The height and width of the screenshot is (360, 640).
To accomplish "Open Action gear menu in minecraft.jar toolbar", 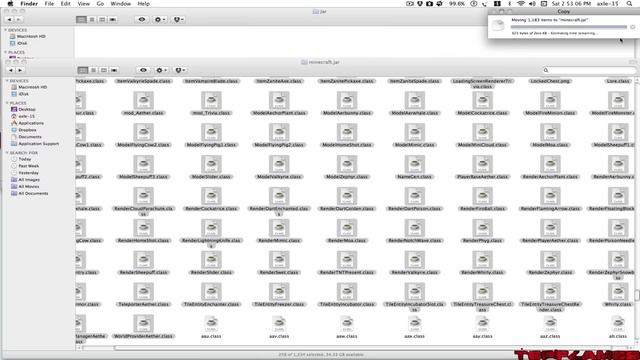I will (x=161, y=70).
